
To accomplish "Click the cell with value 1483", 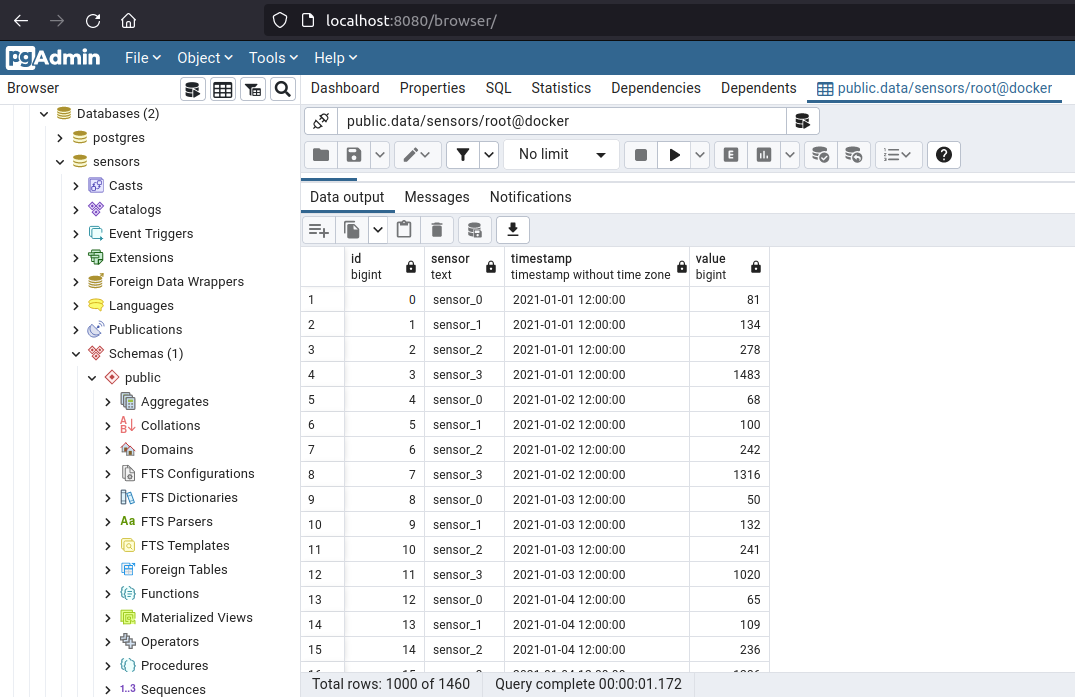I will tap(729, 375).
